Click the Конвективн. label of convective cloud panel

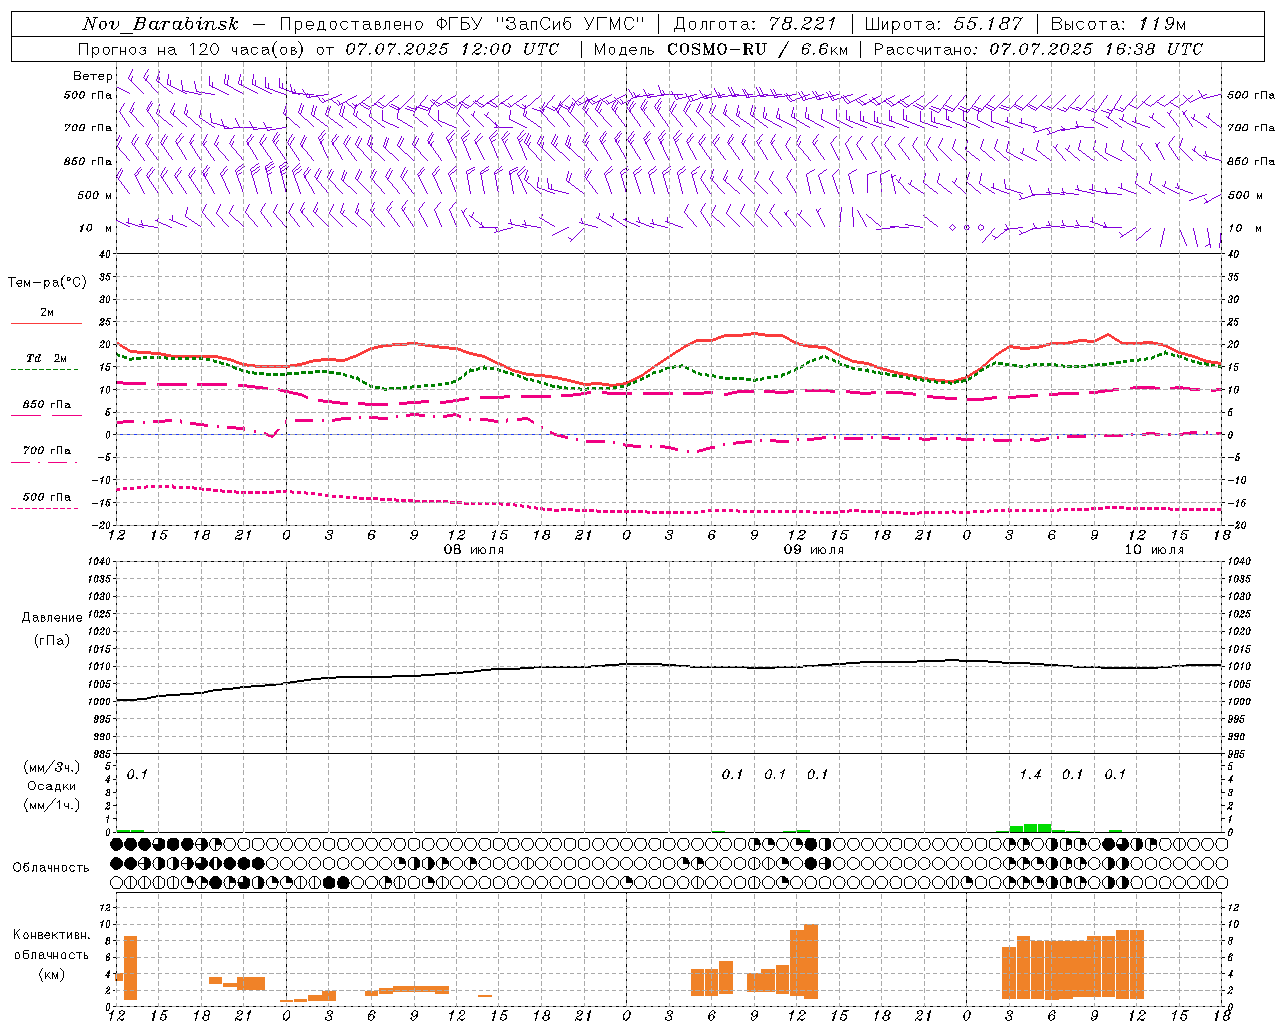[x=52, y=935]
